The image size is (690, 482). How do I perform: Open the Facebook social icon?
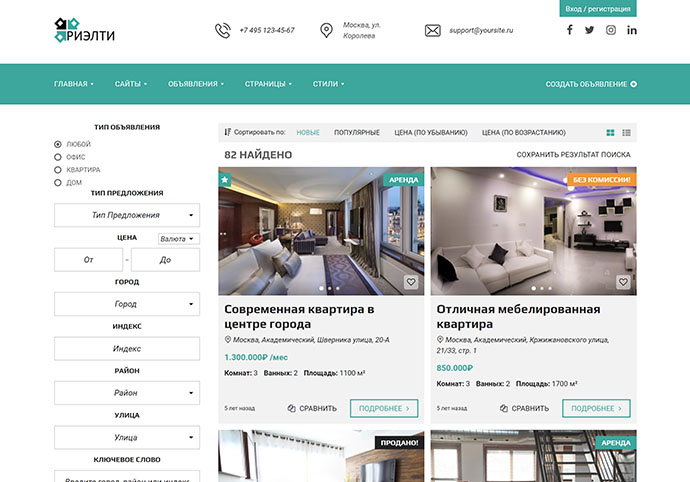coord(569,30)
